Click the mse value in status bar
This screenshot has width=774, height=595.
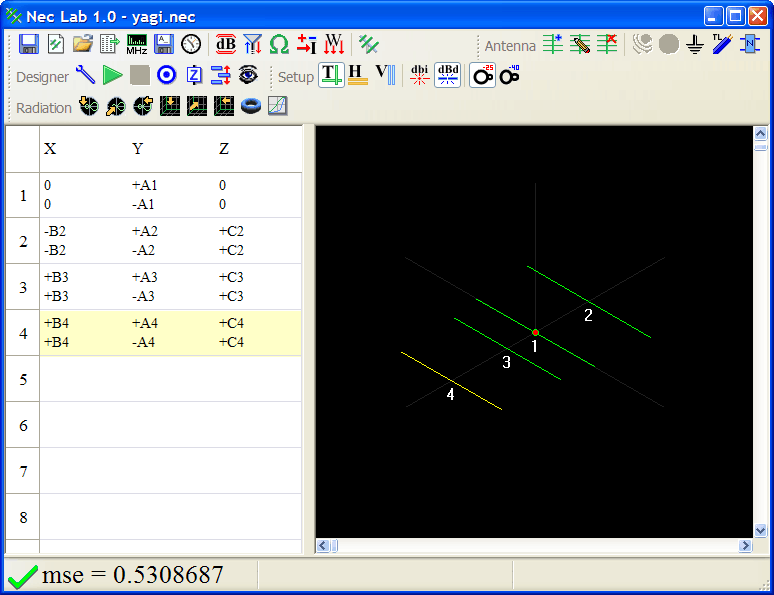[133, 575]
